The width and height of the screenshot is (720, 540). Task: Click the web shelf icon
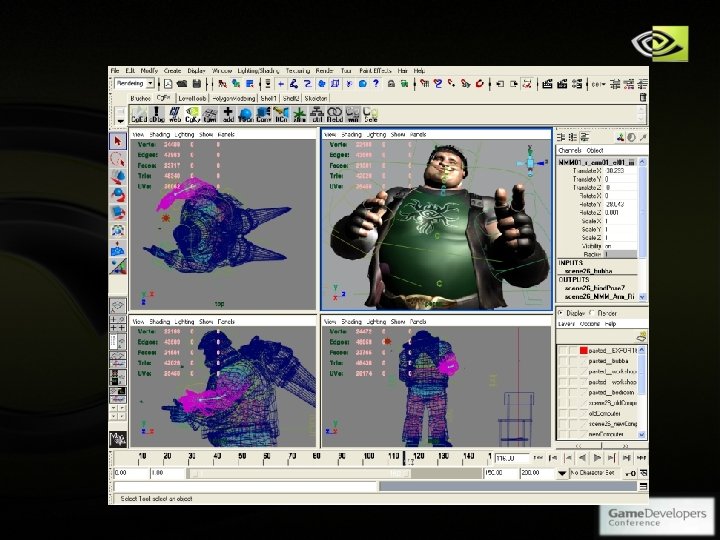click(x=174, y=114)
